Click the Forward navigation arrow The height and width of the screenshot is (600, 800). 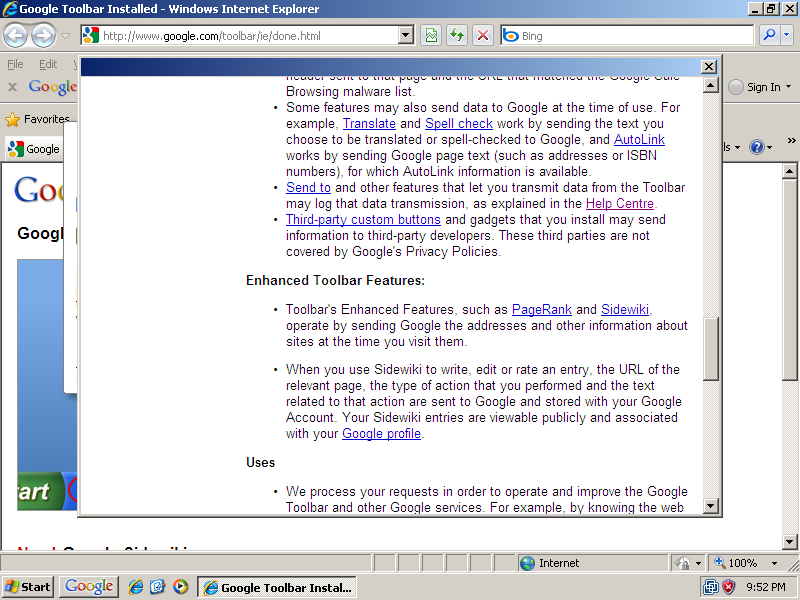tap(43, 36)
